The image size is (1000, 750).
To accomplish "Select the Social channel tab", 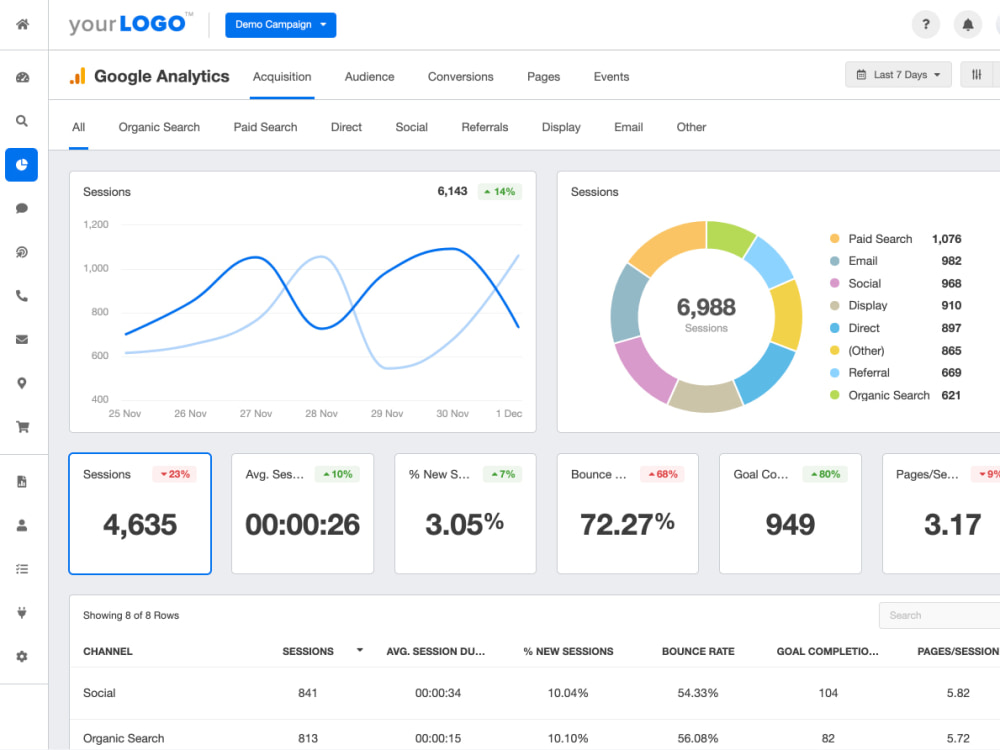I will 411,127.
